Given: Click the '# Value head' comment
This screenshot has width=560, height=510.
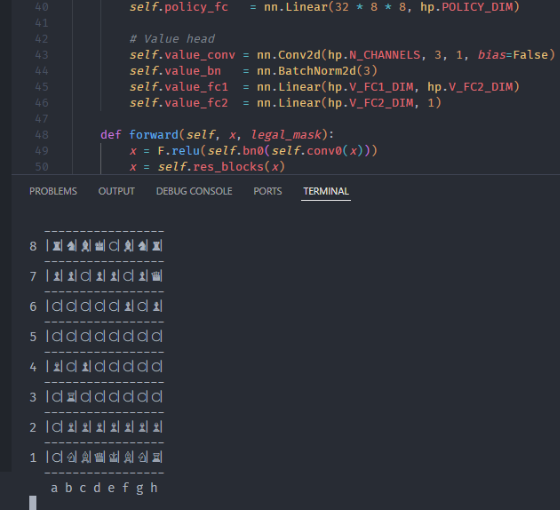Looking at the screenshot, I should click(172, 39).
